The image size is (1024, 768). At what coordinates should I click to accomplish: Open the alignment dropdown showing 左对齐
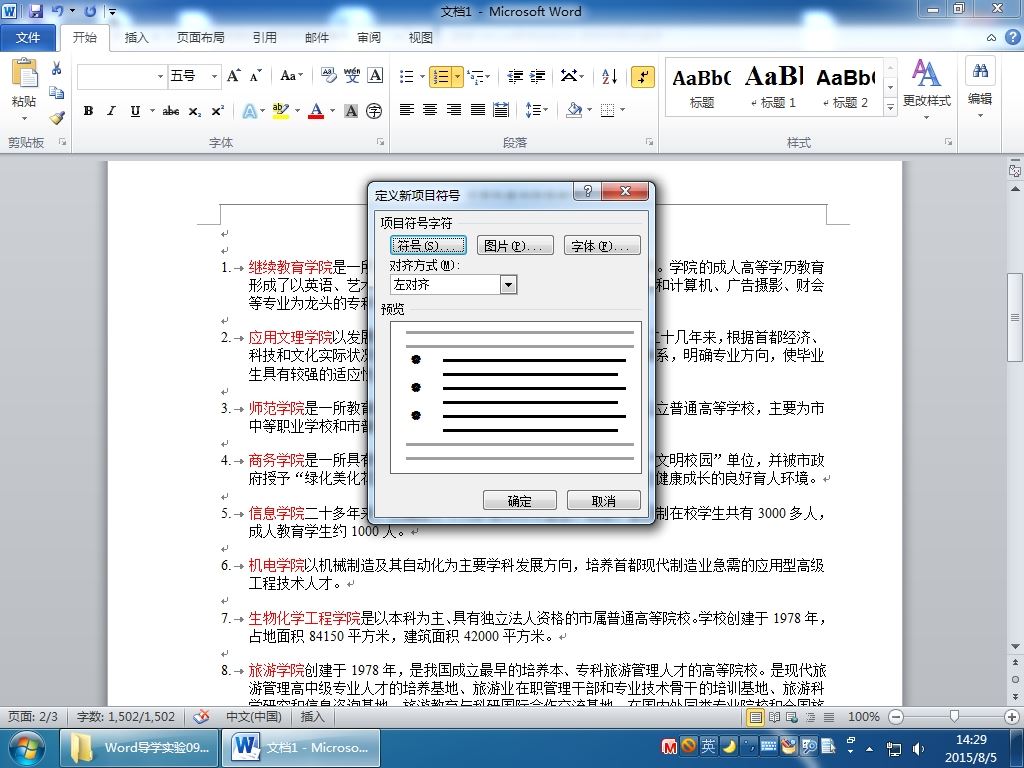(x=509, y=285)
